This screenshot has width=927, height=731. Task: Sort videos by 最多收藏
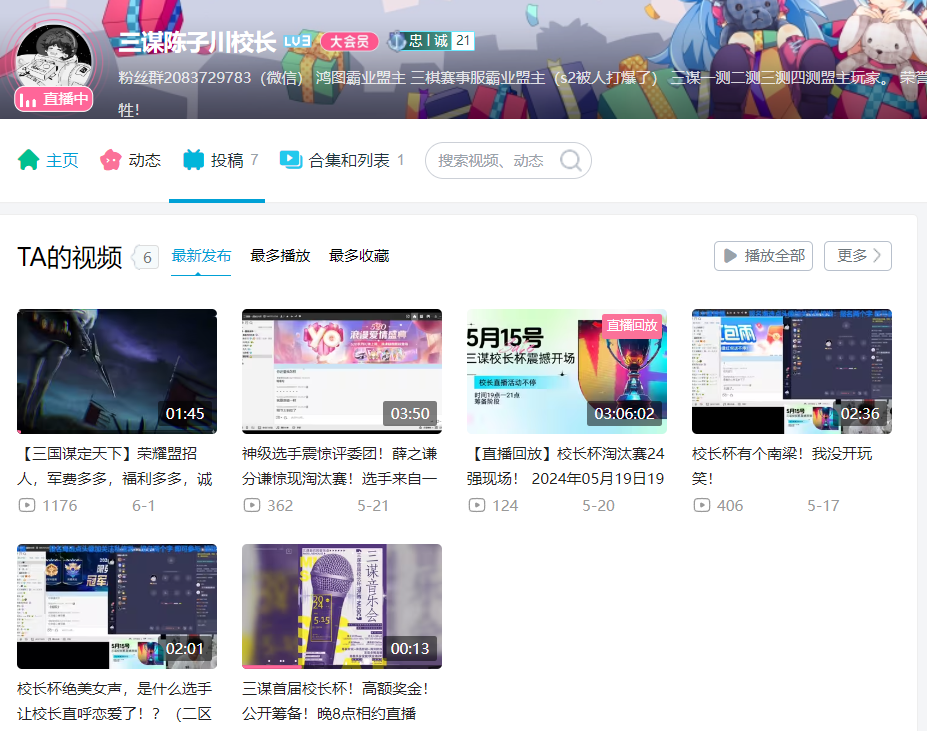[x=359, y=256]
